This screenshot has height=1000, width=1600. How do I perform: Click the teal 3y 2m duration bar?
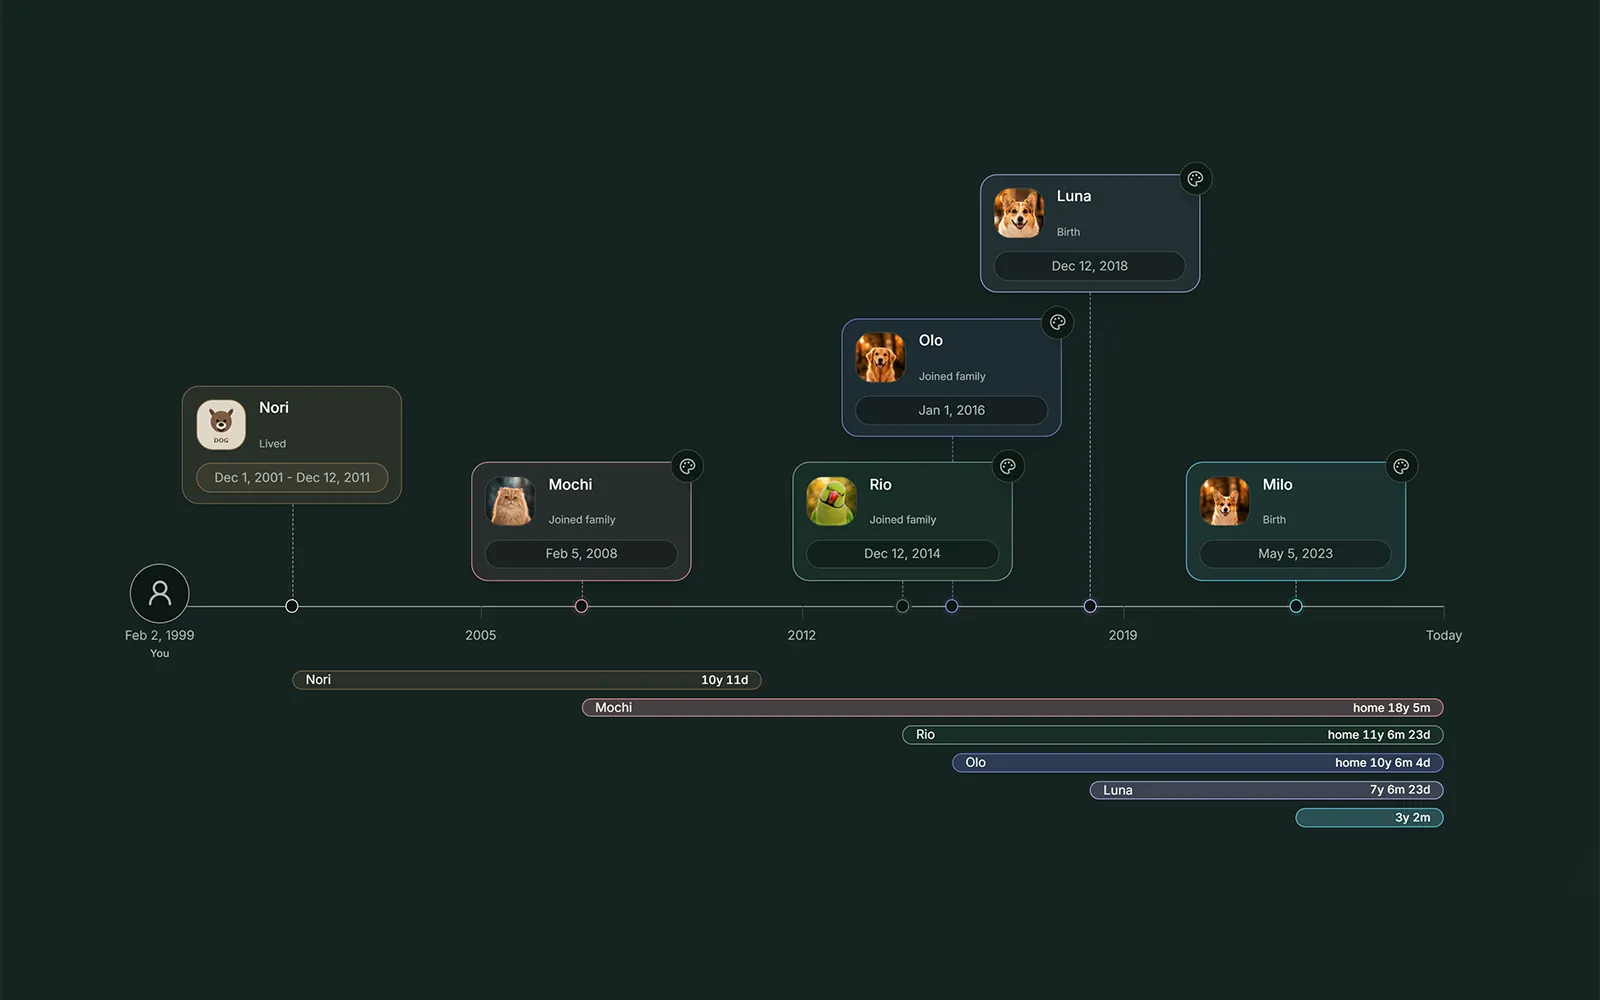[1370, 818]
